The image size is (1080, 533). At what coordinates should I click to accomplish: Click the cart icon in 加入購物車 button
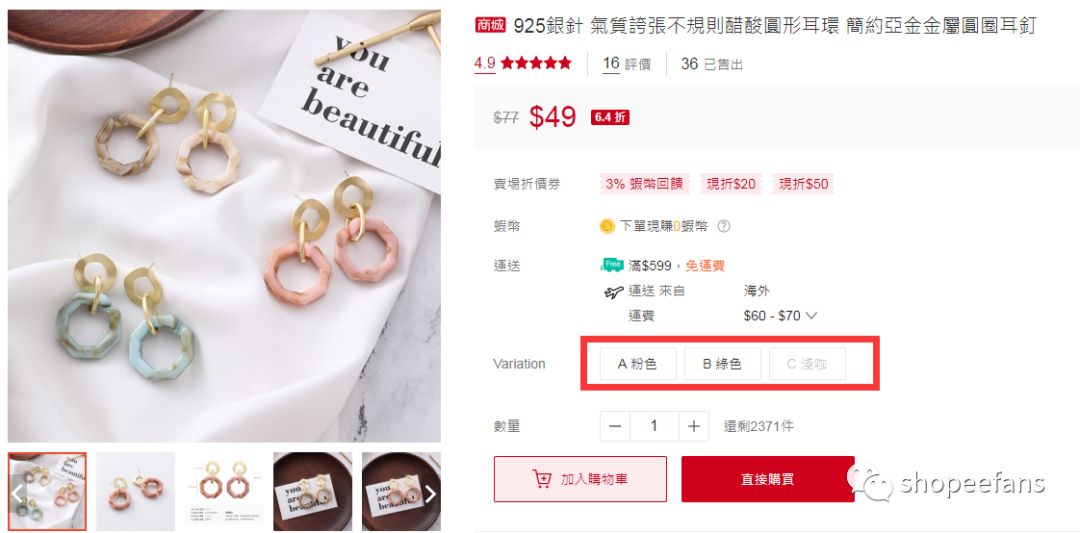[542, 479]
